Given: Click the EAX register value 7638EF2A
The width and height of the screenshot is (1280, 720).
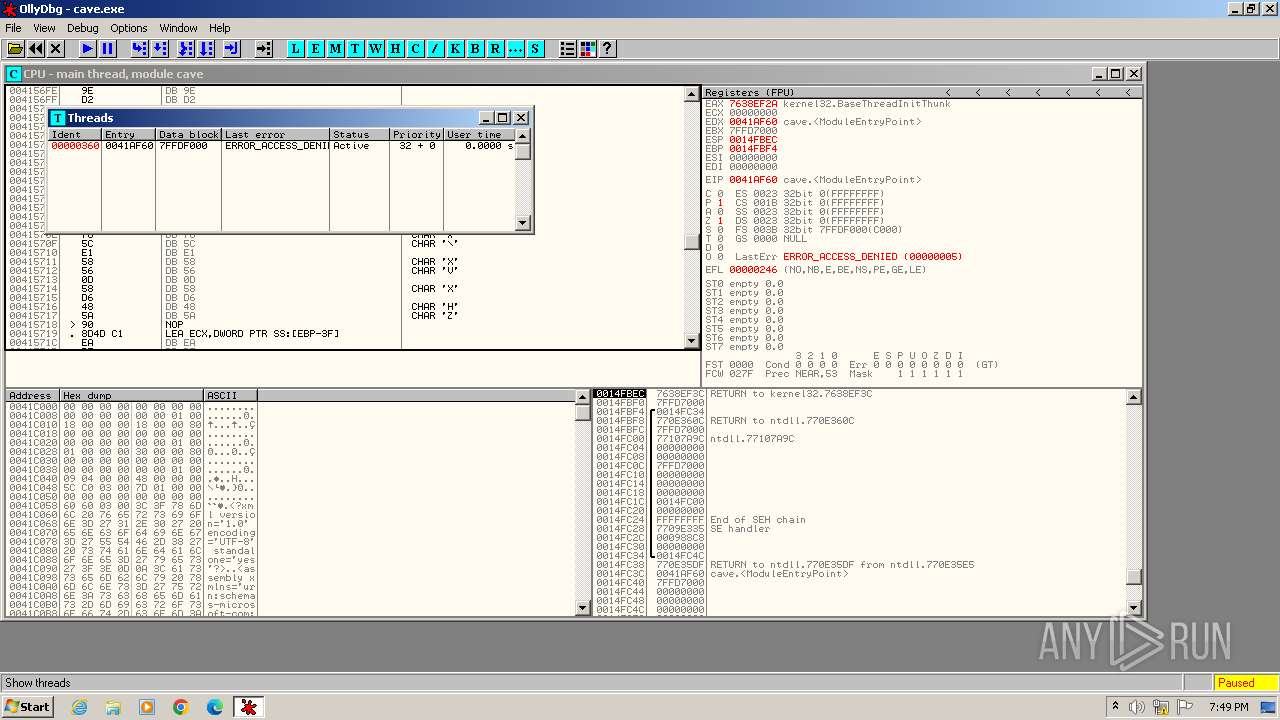Looking at the screenshot, I should [753, 104].
